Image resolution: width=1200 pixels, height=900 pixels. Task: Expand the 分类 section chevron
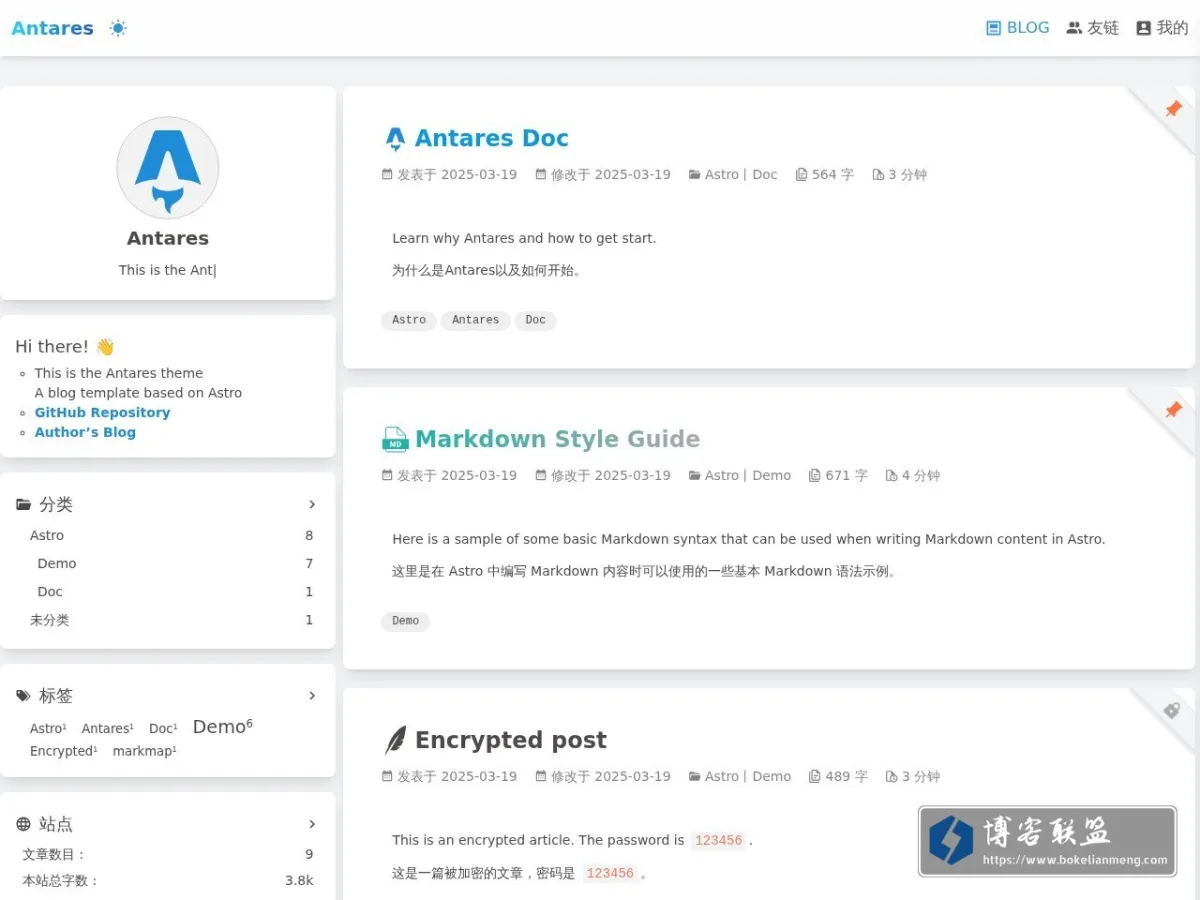tap(312, 504)
